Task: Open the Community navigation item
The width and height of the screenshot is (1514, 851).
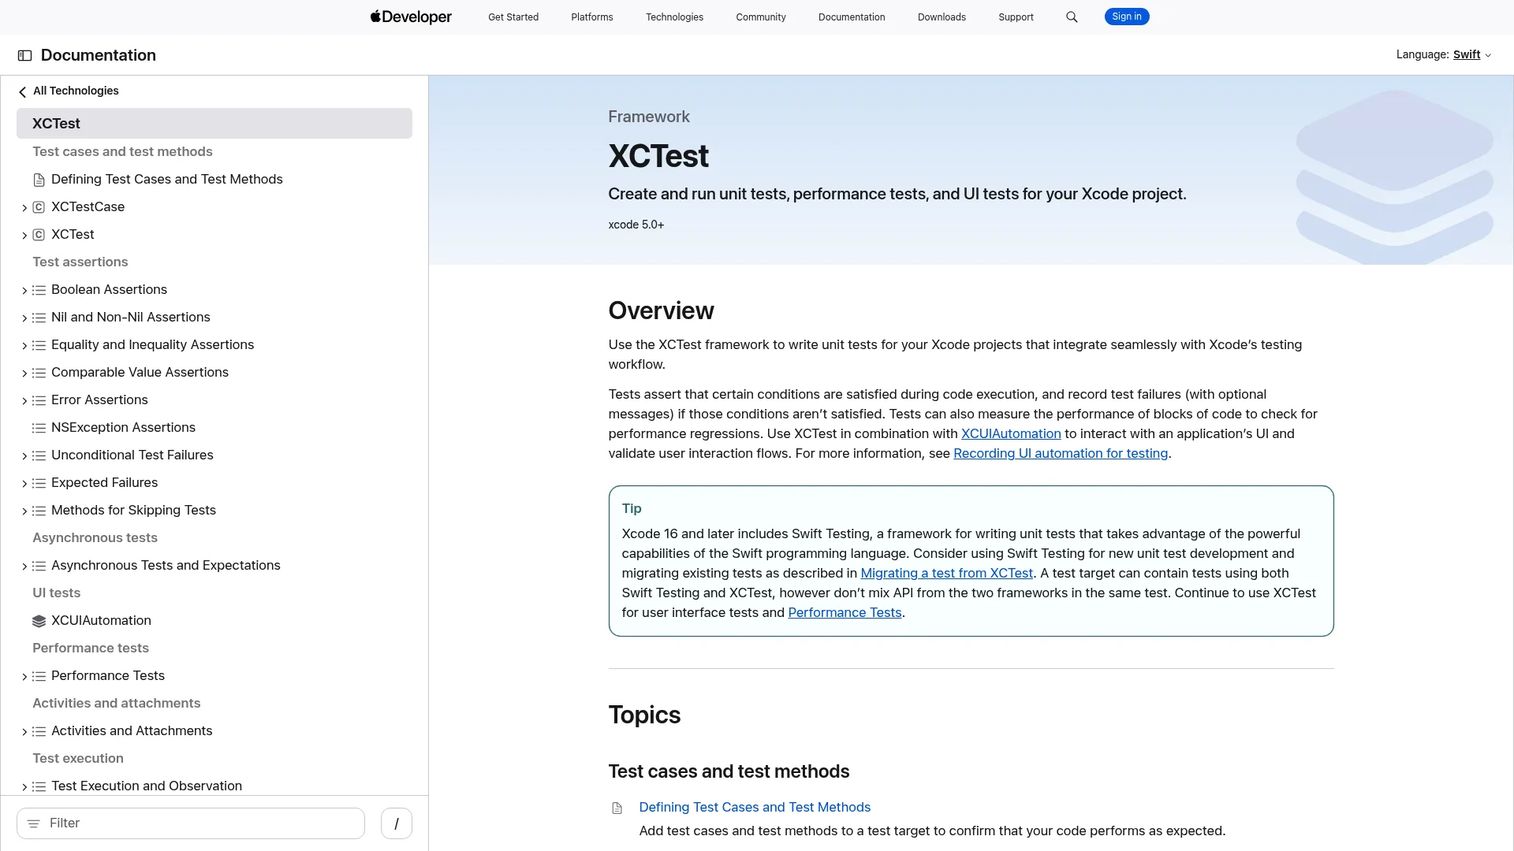Action: [x=761, y=17]
